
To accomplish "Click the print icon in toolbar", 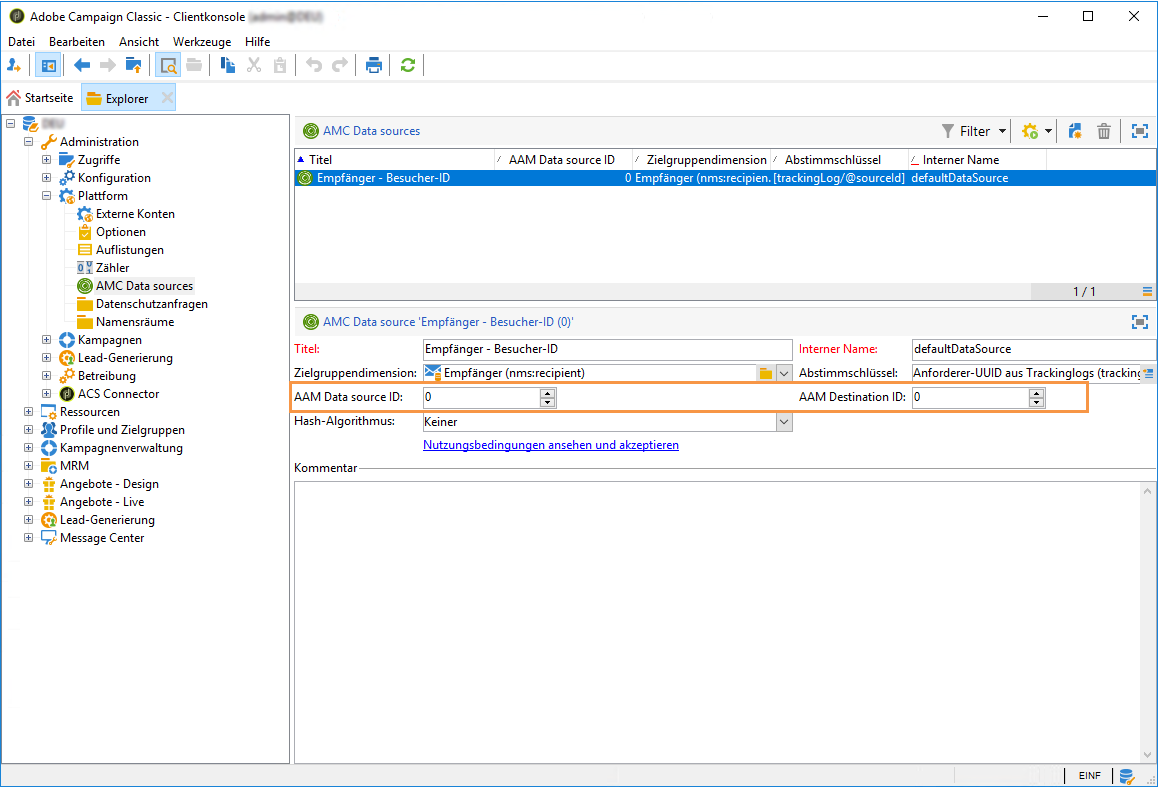I will tap(374, 65).
